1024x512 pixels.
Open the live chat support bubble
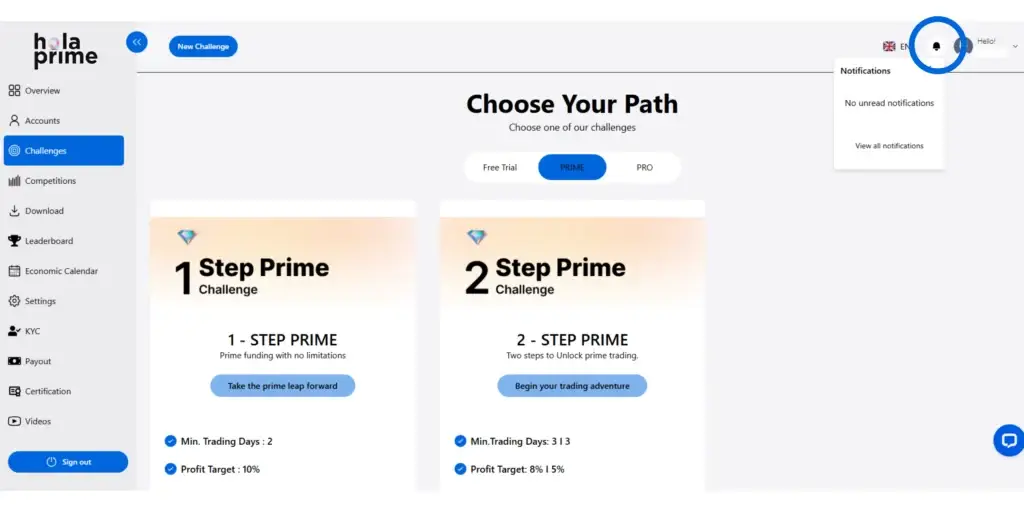click(x=1008, y=440)
